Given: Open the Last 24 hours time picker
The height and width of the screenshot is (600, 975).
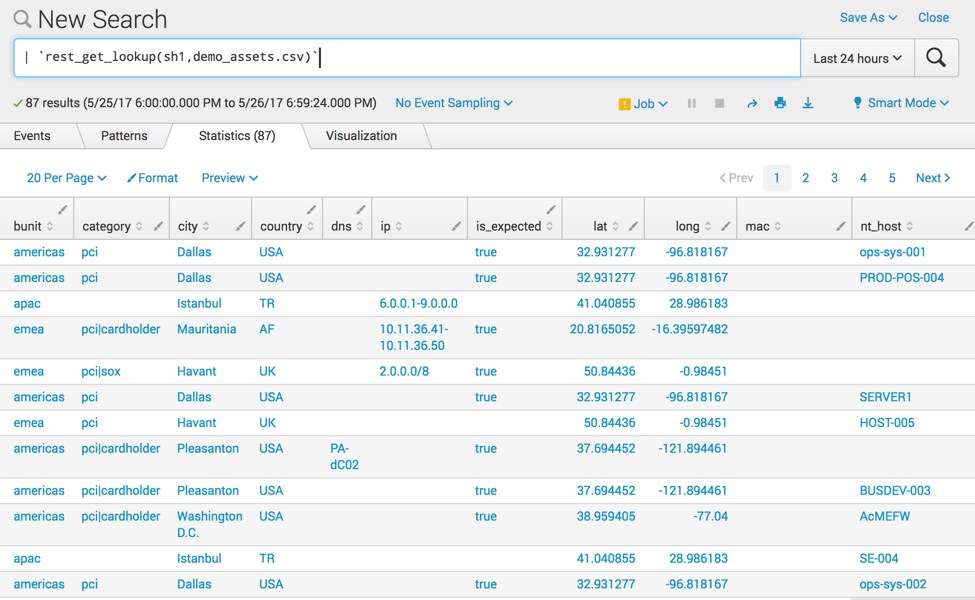Looking at the screenshot, I should [x=857, y=58].
